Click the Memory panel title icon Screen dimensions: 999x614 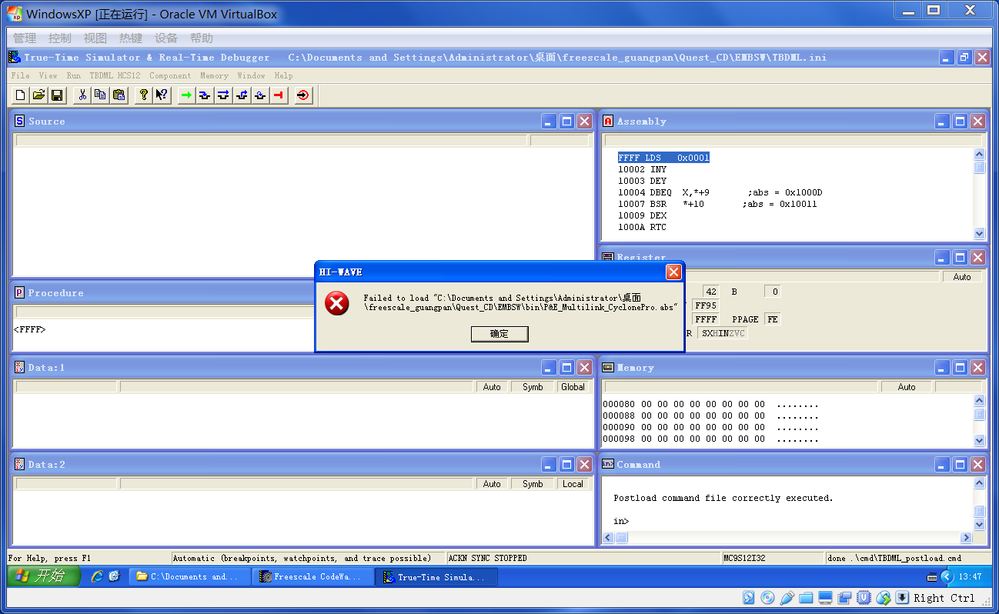[608, 368]
